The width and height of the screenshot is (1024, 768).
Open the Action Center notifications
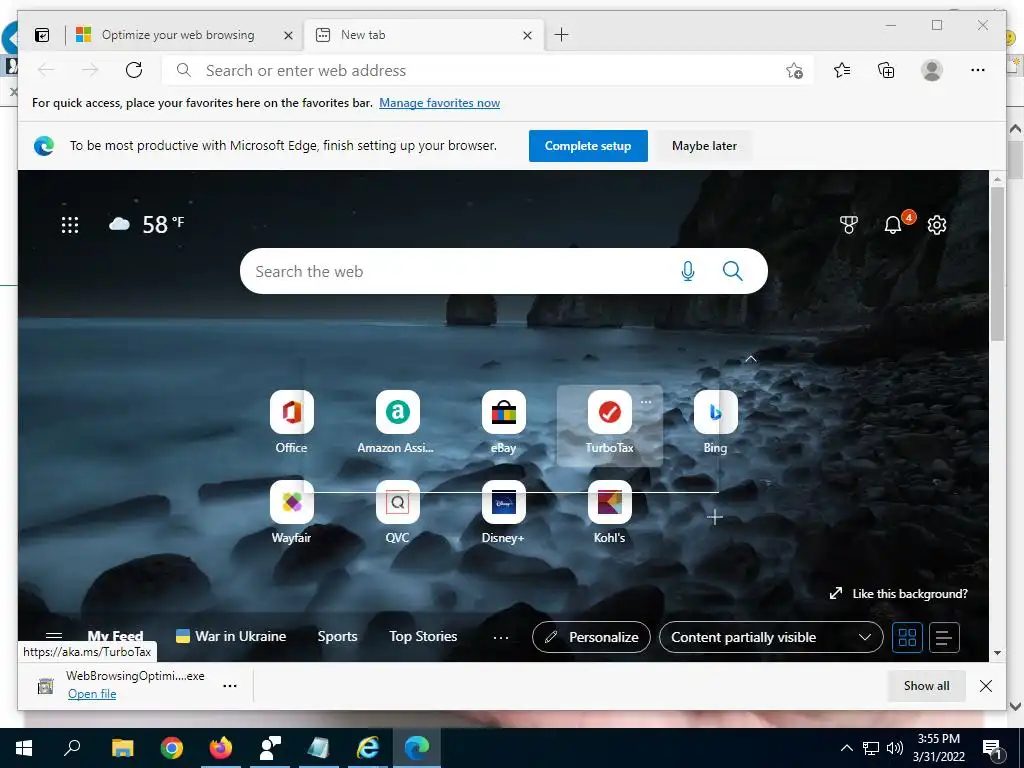pyautogui.click(x=993, y=750)
